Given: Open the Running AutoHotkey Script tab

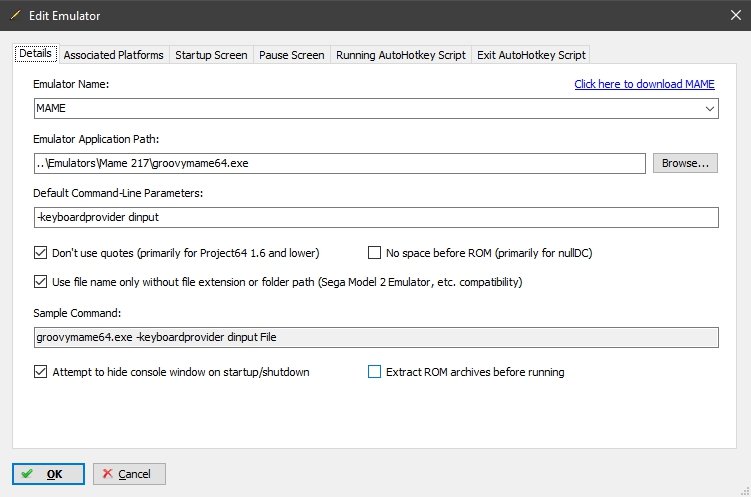Looking at the screenshot, I should (x=400, y=55).
